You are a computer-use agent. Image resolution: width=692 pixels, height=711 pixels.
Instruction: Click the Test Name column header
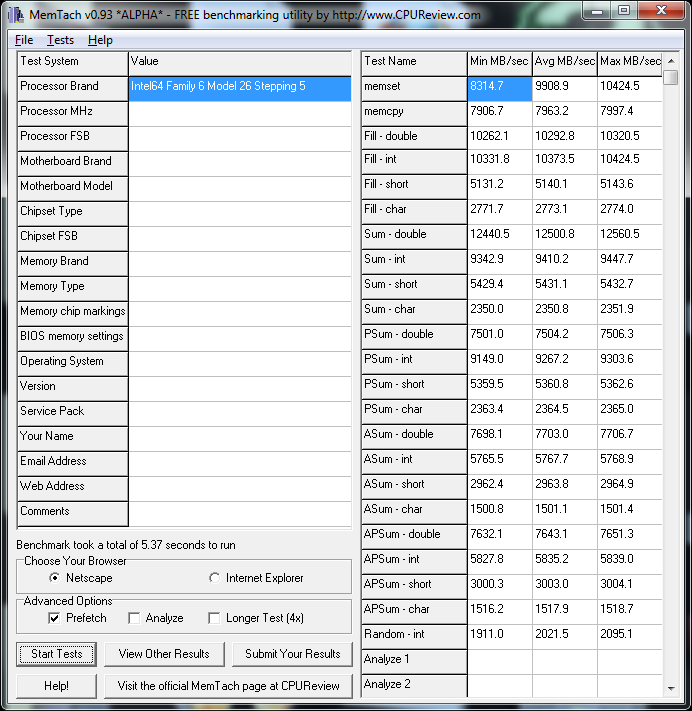[414, 63]
